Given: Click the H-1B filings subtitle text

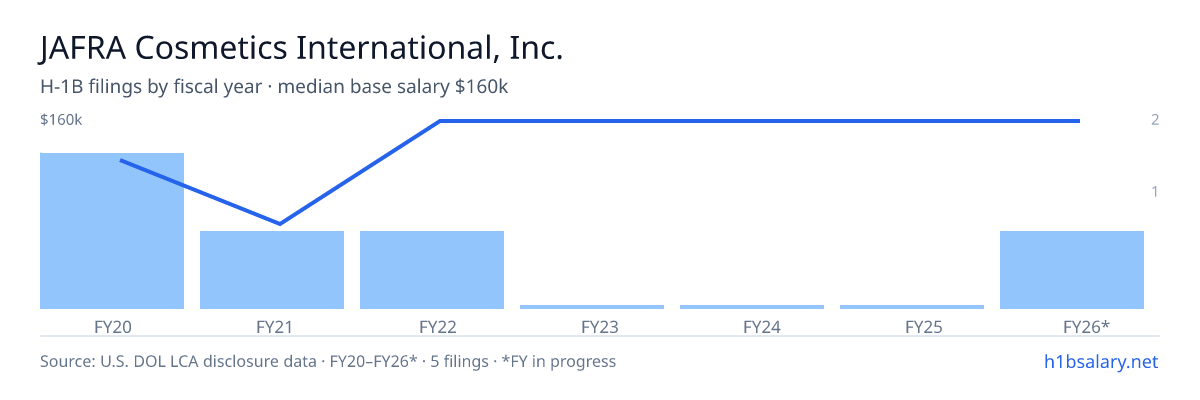Looking at the screenshot, I should tap(274, 87).
